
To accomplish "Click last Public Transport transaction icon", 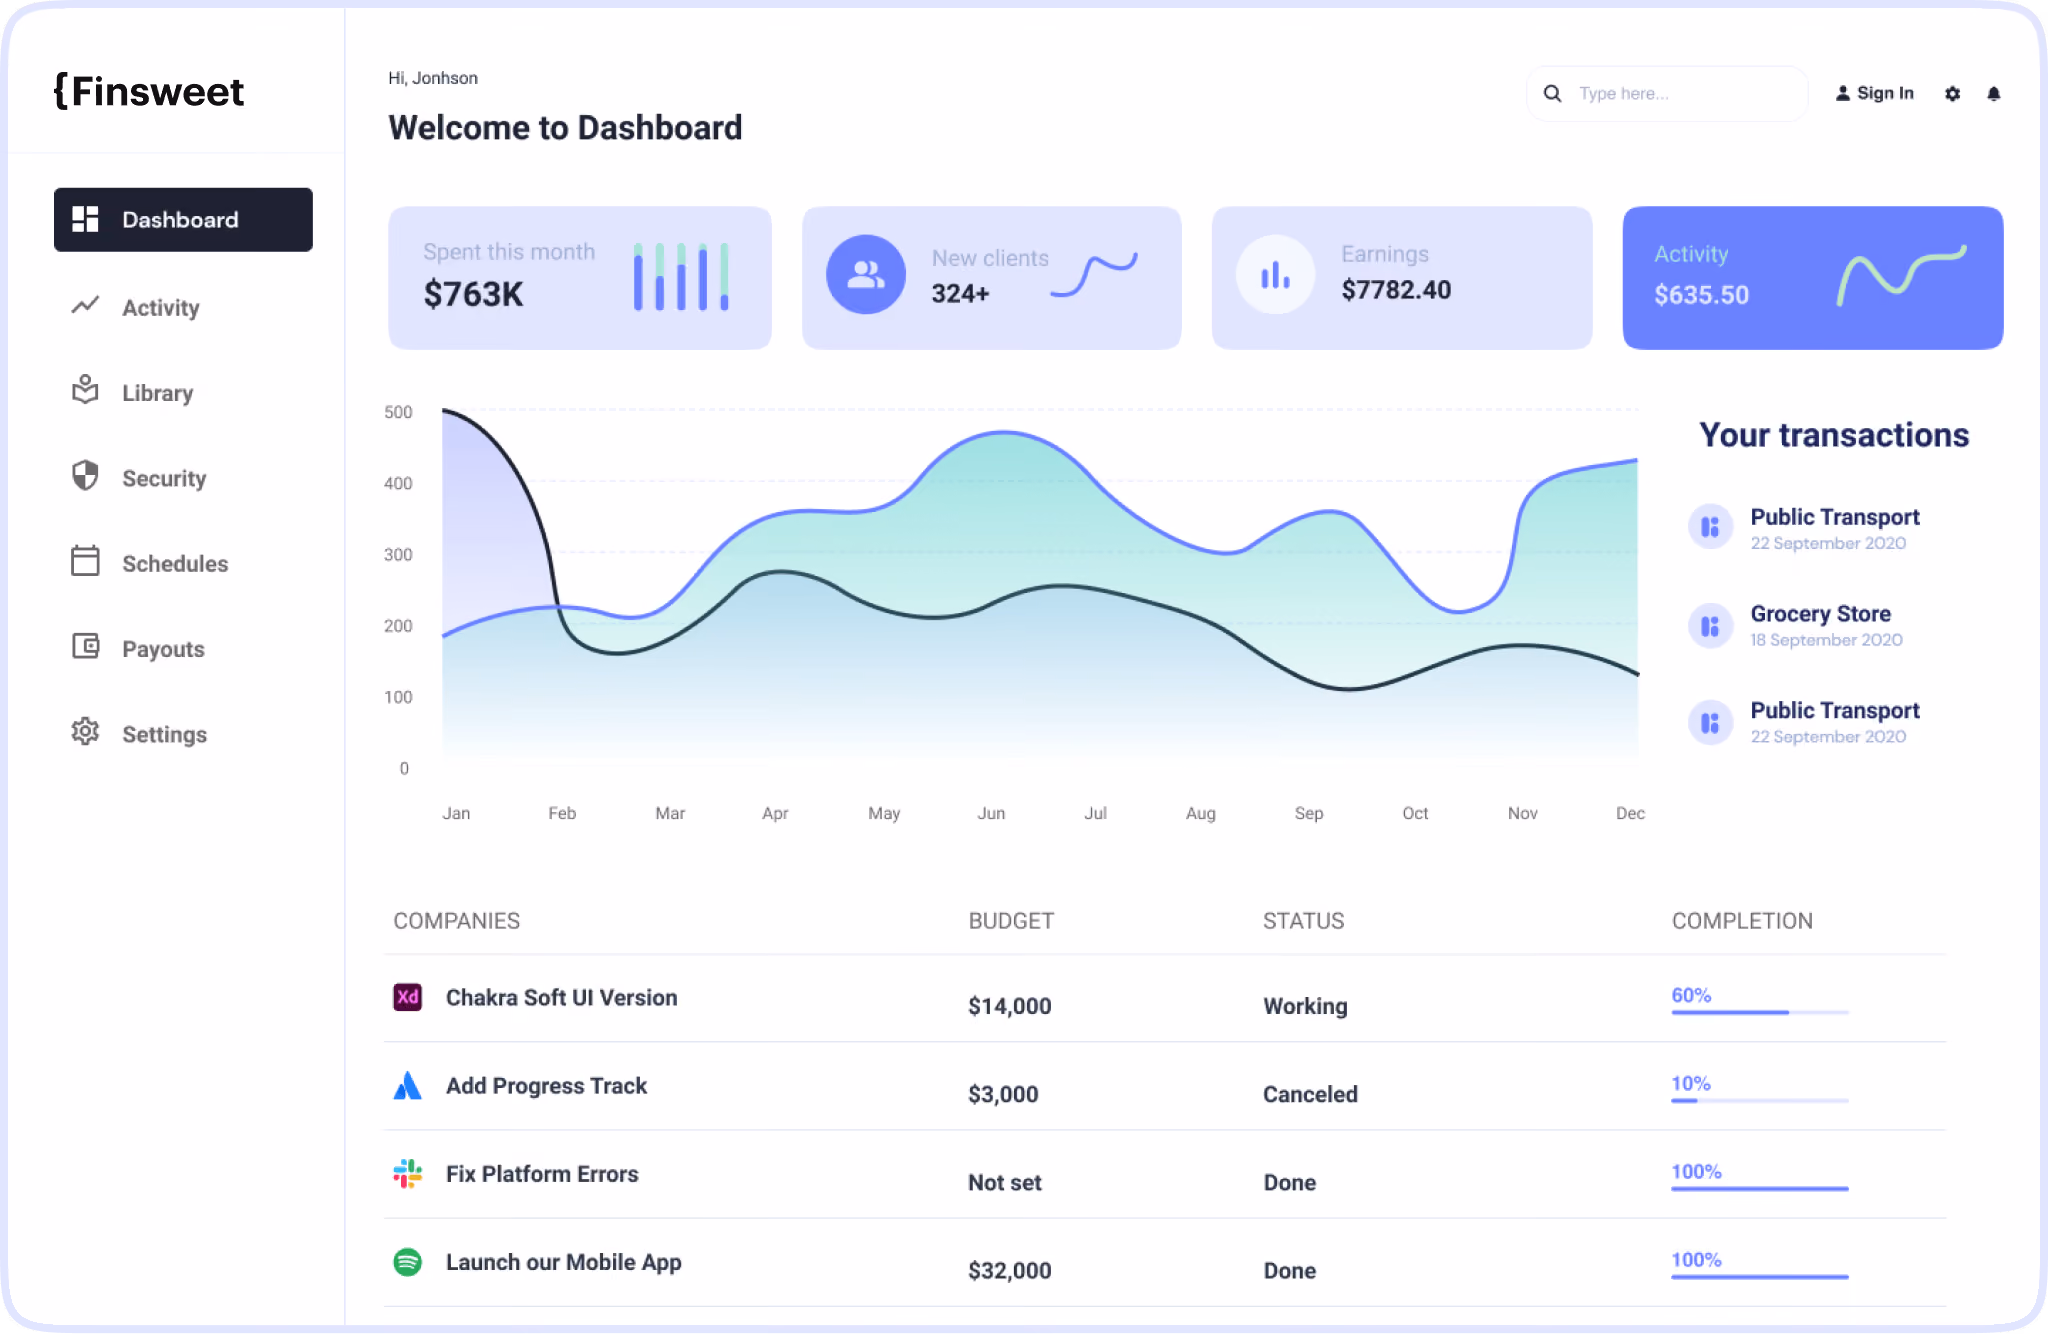I will click(1710, 722).
